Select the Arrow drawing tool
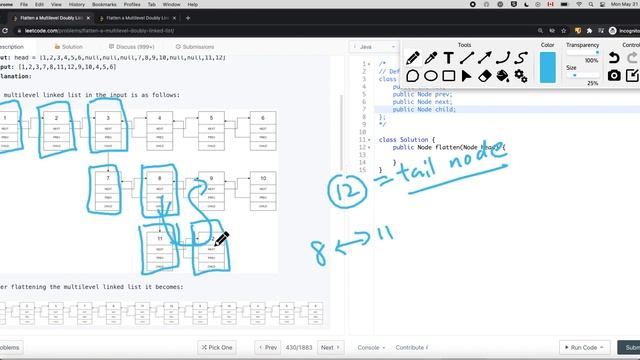Viewport: 640px width, 360px height. [x=484, y=58]
